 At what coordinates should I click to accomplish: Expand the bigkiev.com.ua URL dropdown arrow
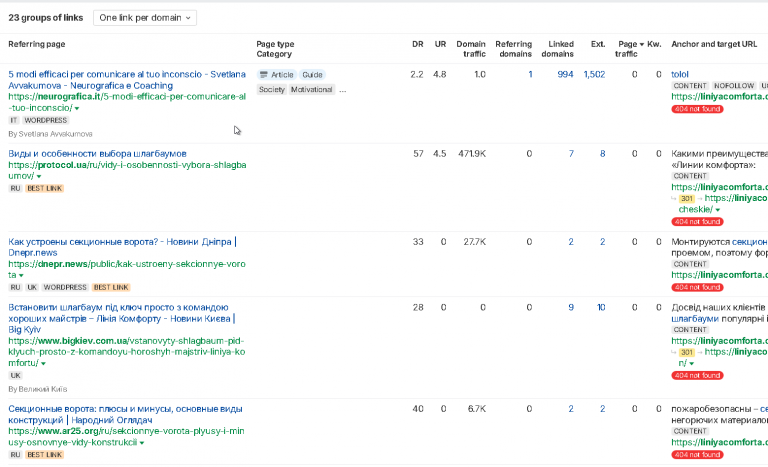pos(43,364)
